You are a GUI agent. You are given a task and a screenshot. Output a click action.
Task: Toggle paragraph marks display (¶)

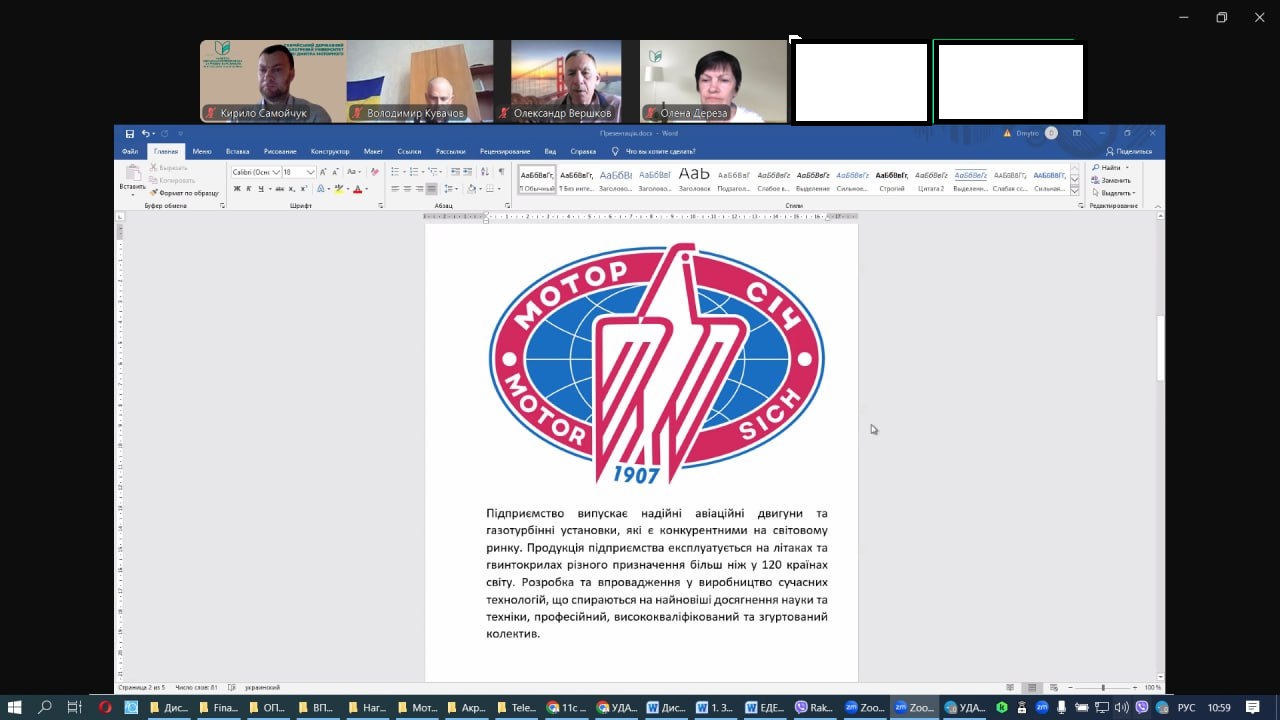(501, 172)
